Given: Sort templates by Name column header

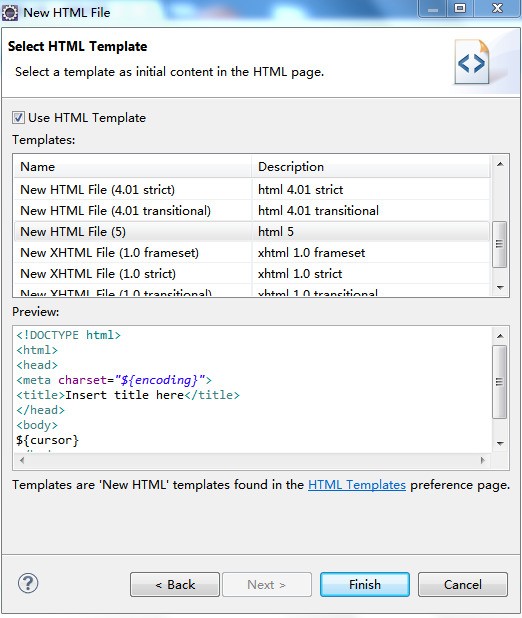Looking at the screenshot, I should pos(133,167).
